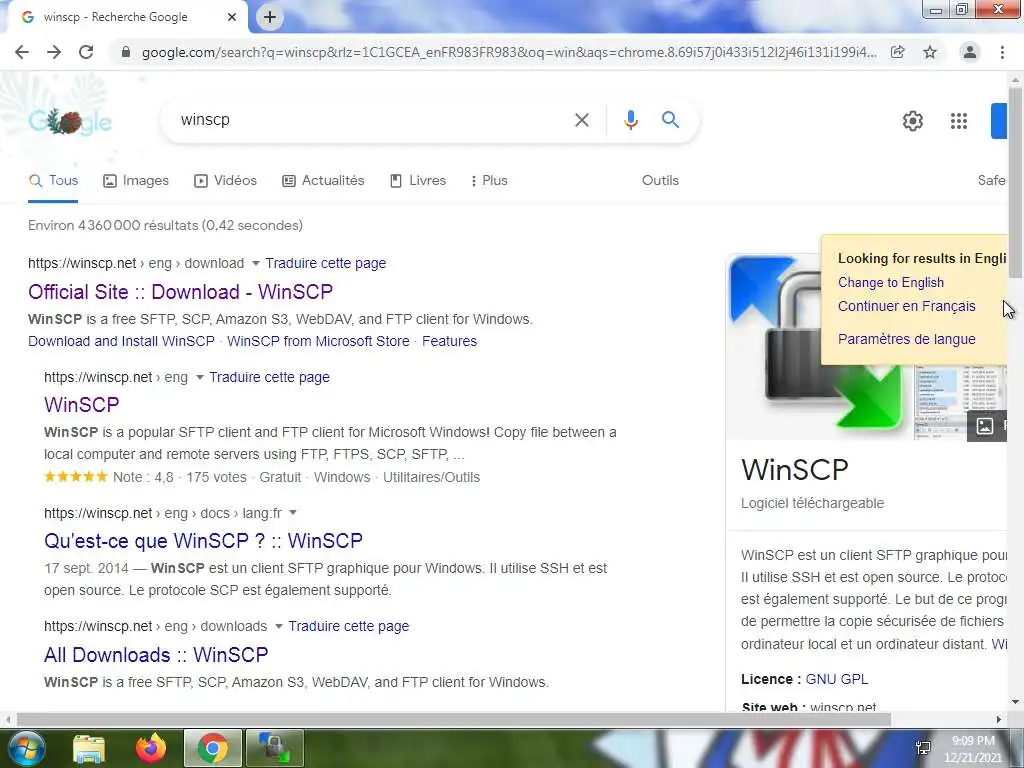Viewport: 1024px width, 768px height.
Task: Open Google settings gear
Action: 913,121
